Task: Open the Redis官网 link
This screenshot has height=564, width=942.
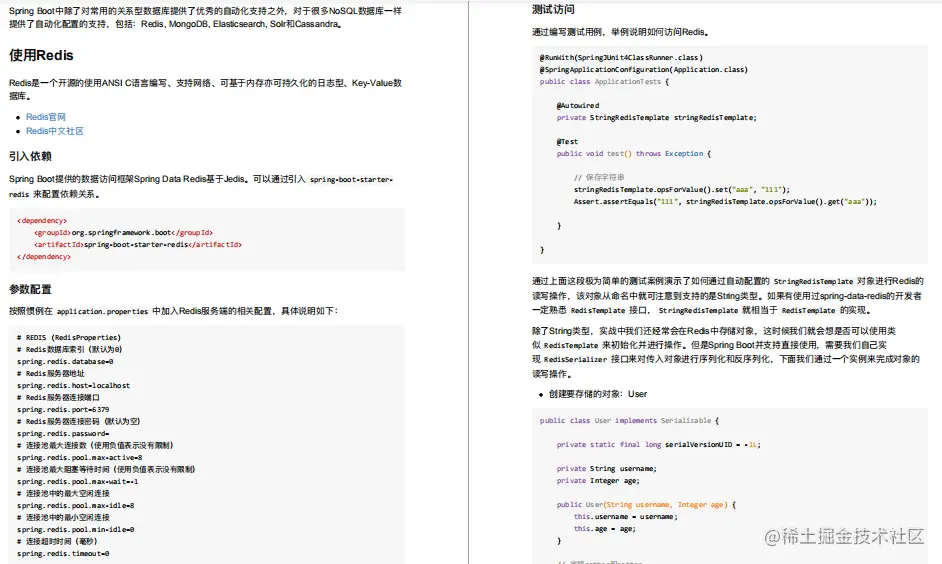Action: pos(46,117)
